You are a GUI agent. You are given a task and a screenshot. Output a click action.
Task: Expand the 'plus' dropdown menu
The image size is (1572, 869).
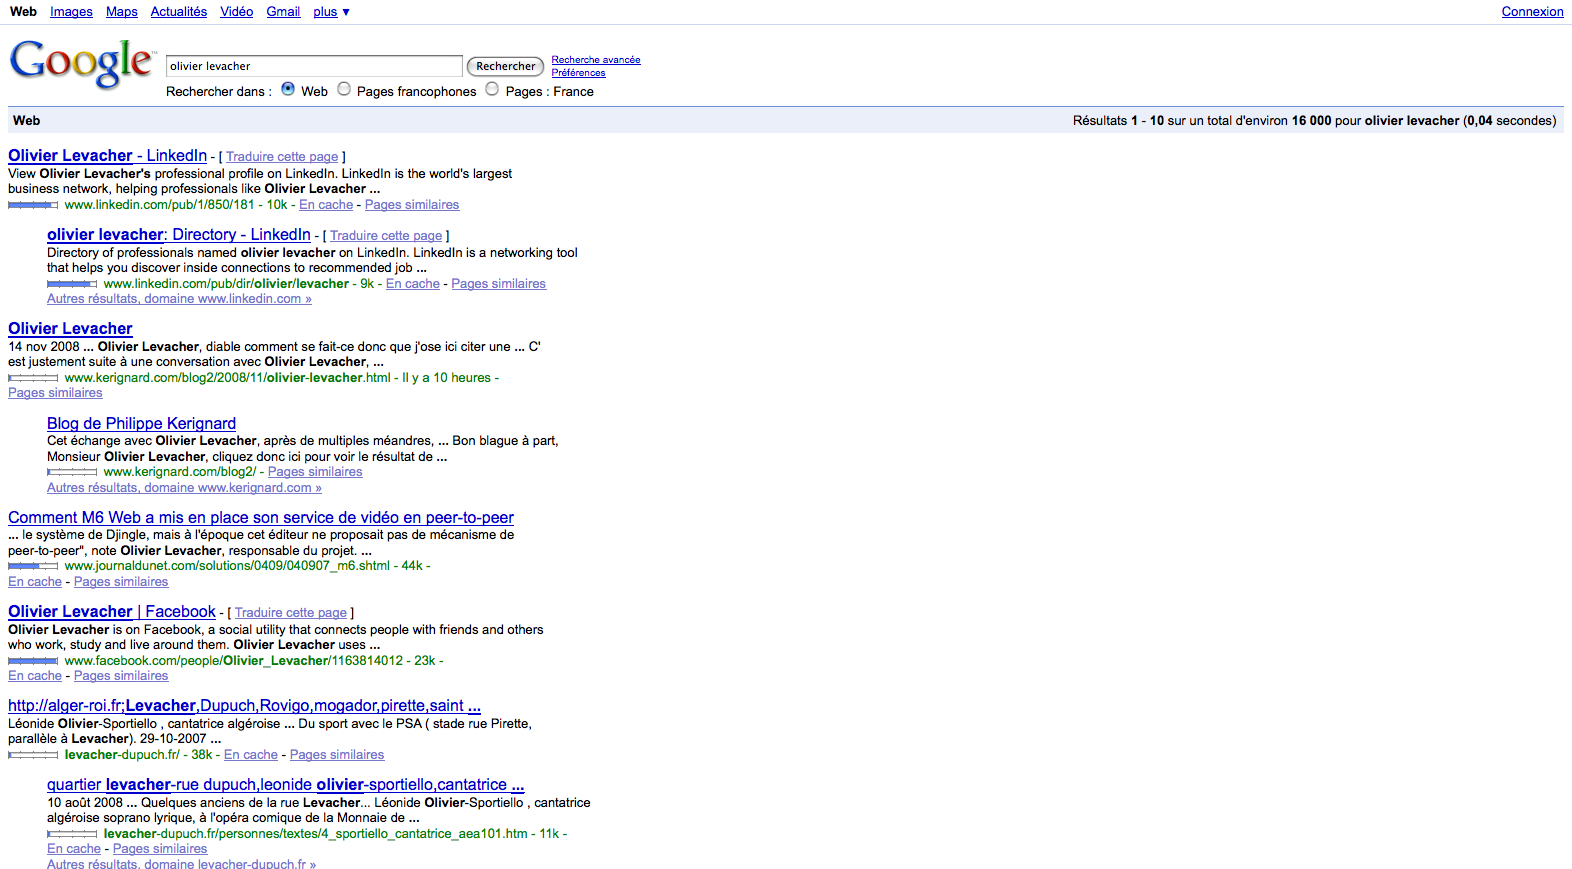(331, 12)
